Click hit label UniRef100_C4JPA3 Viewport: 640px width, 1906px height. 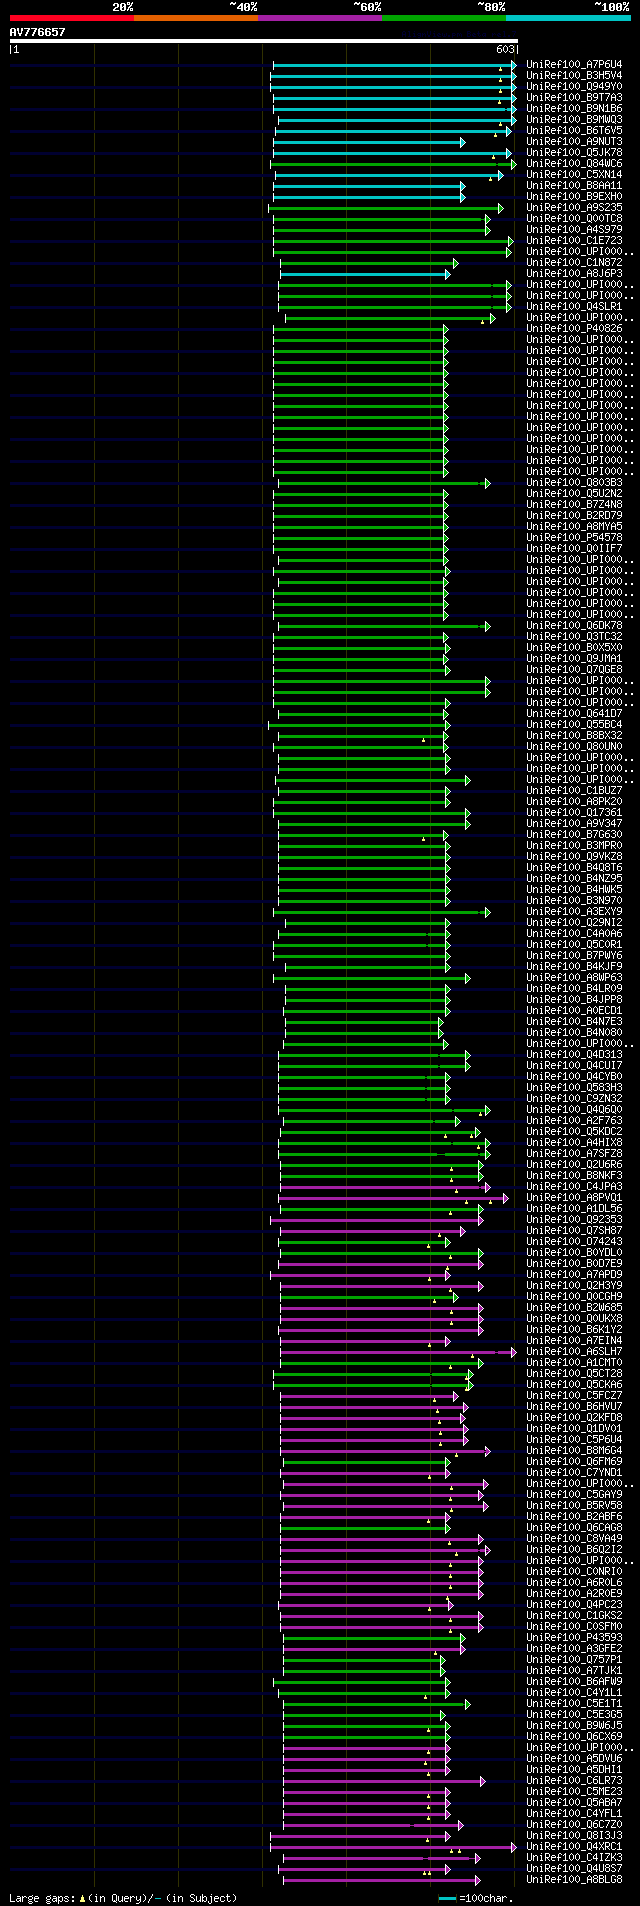point(574,1186)
